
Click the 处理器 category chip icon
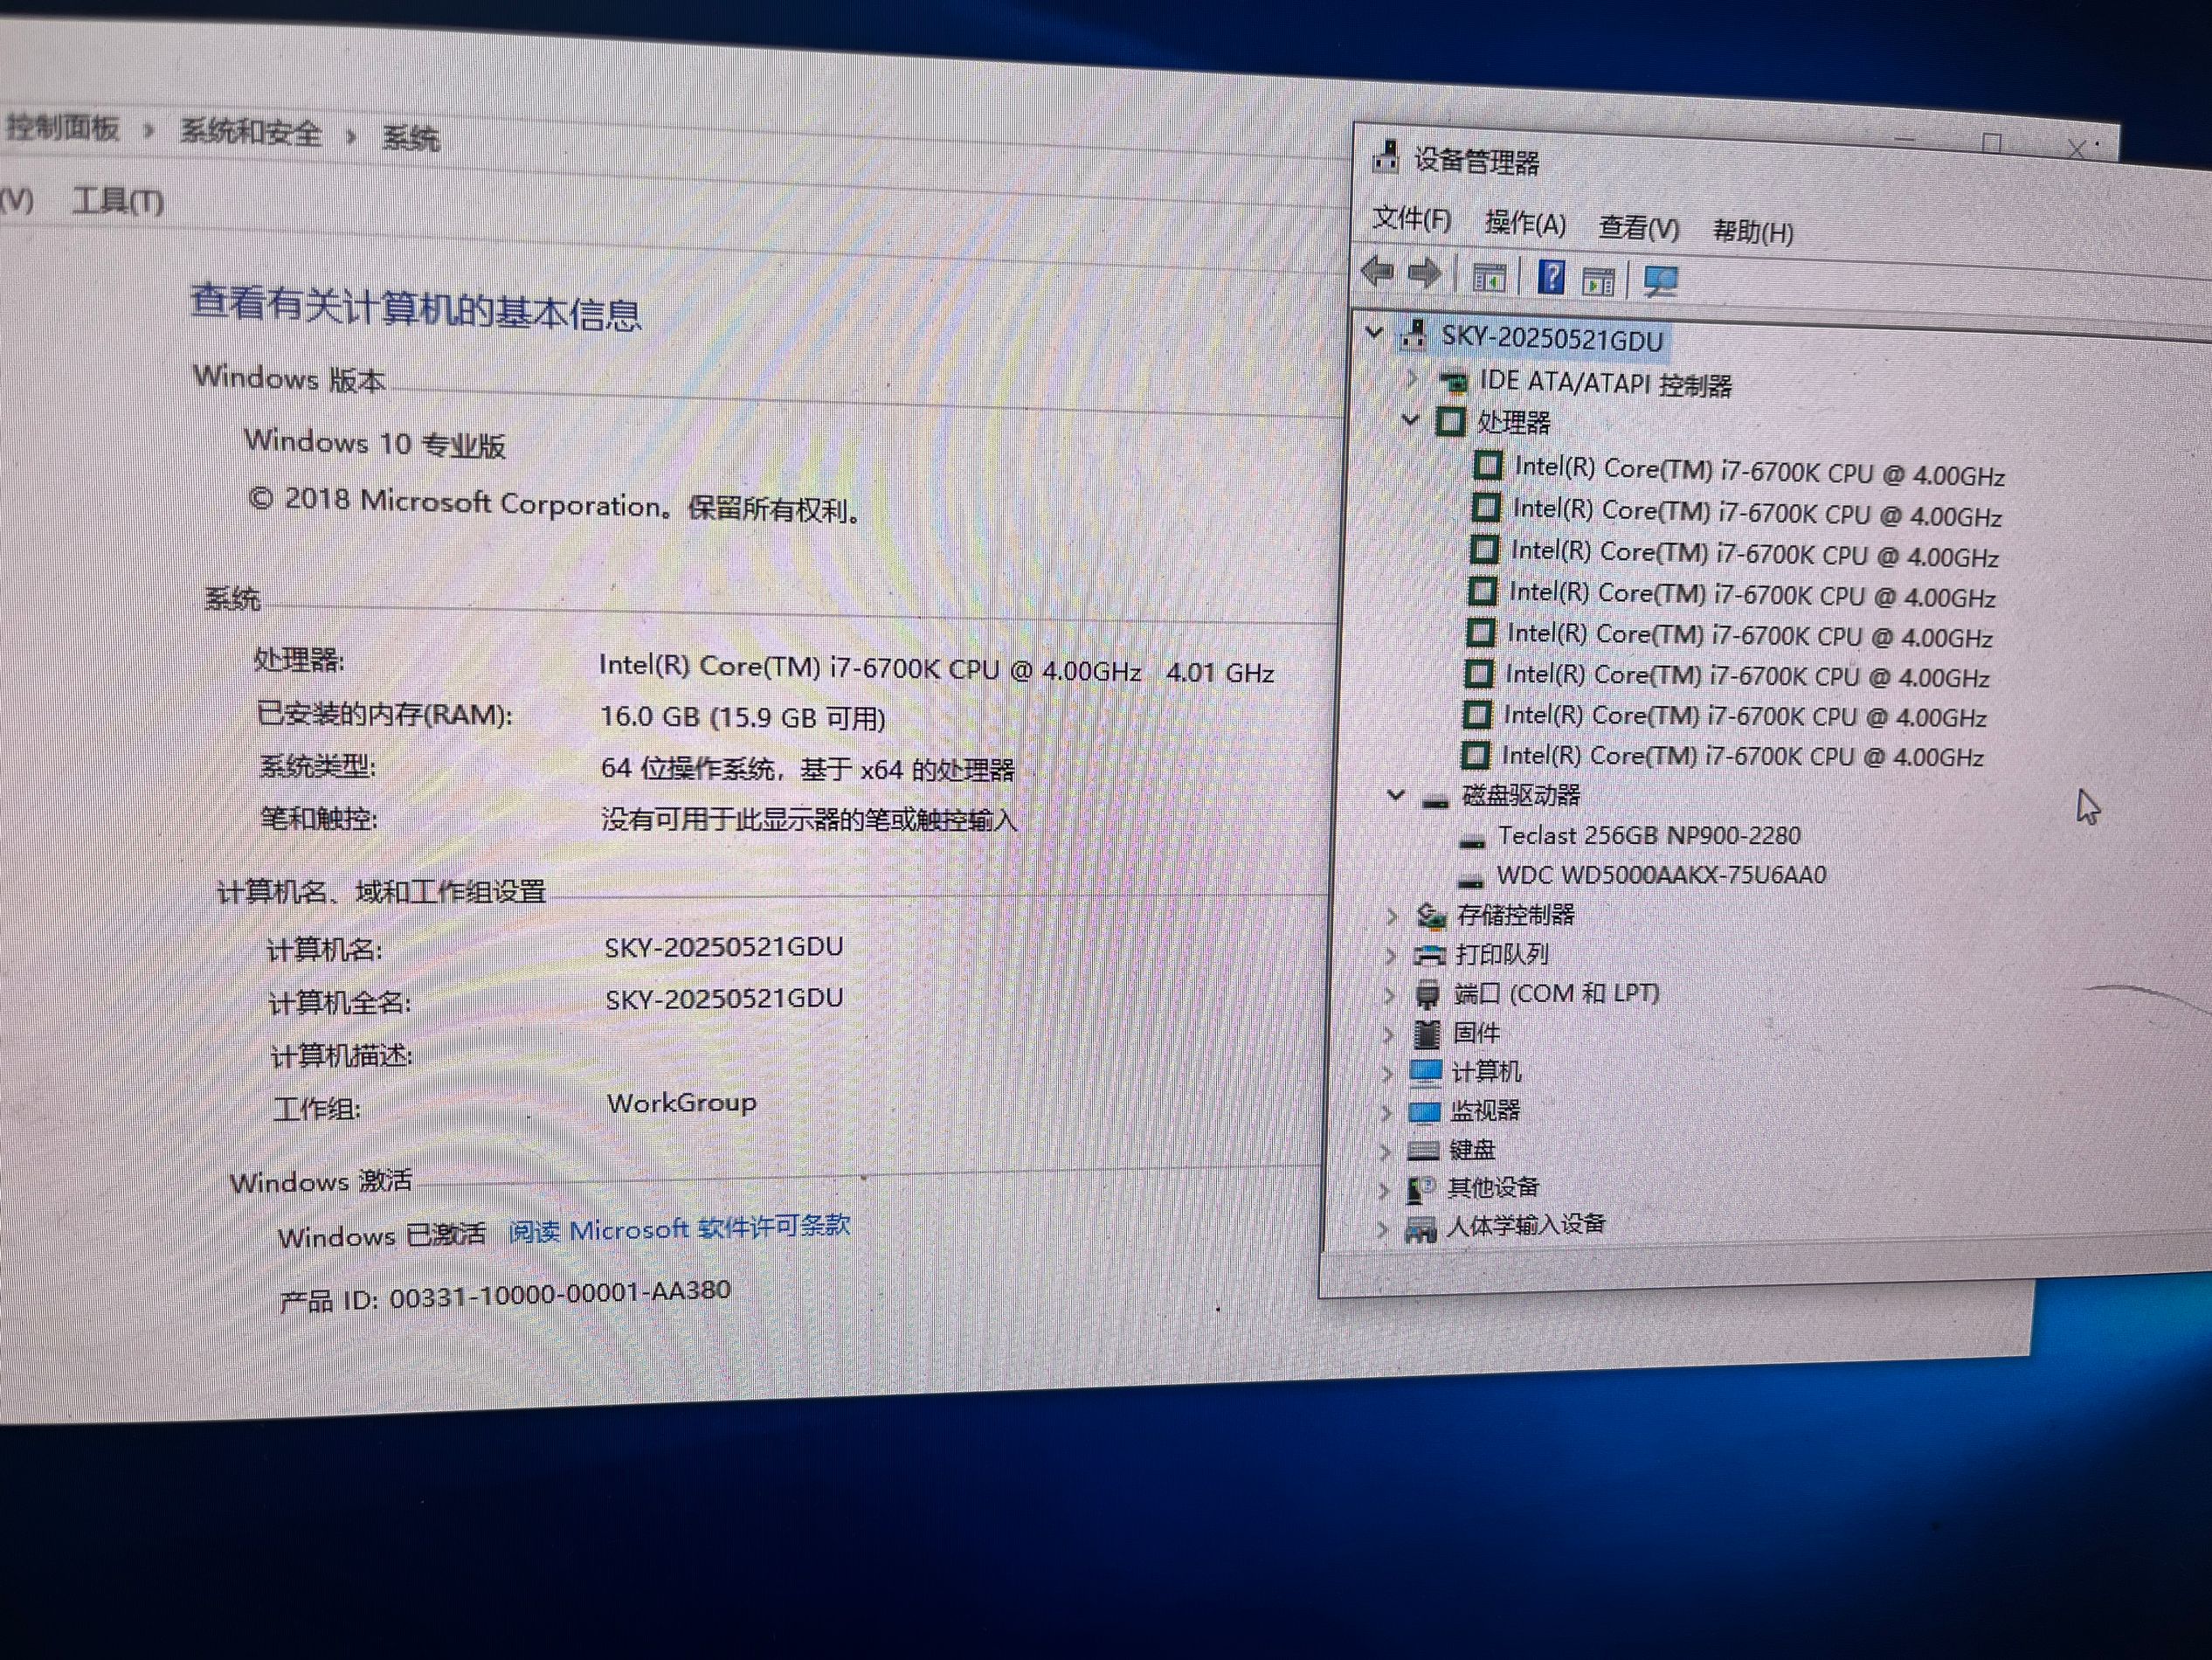pos(1450,421)
